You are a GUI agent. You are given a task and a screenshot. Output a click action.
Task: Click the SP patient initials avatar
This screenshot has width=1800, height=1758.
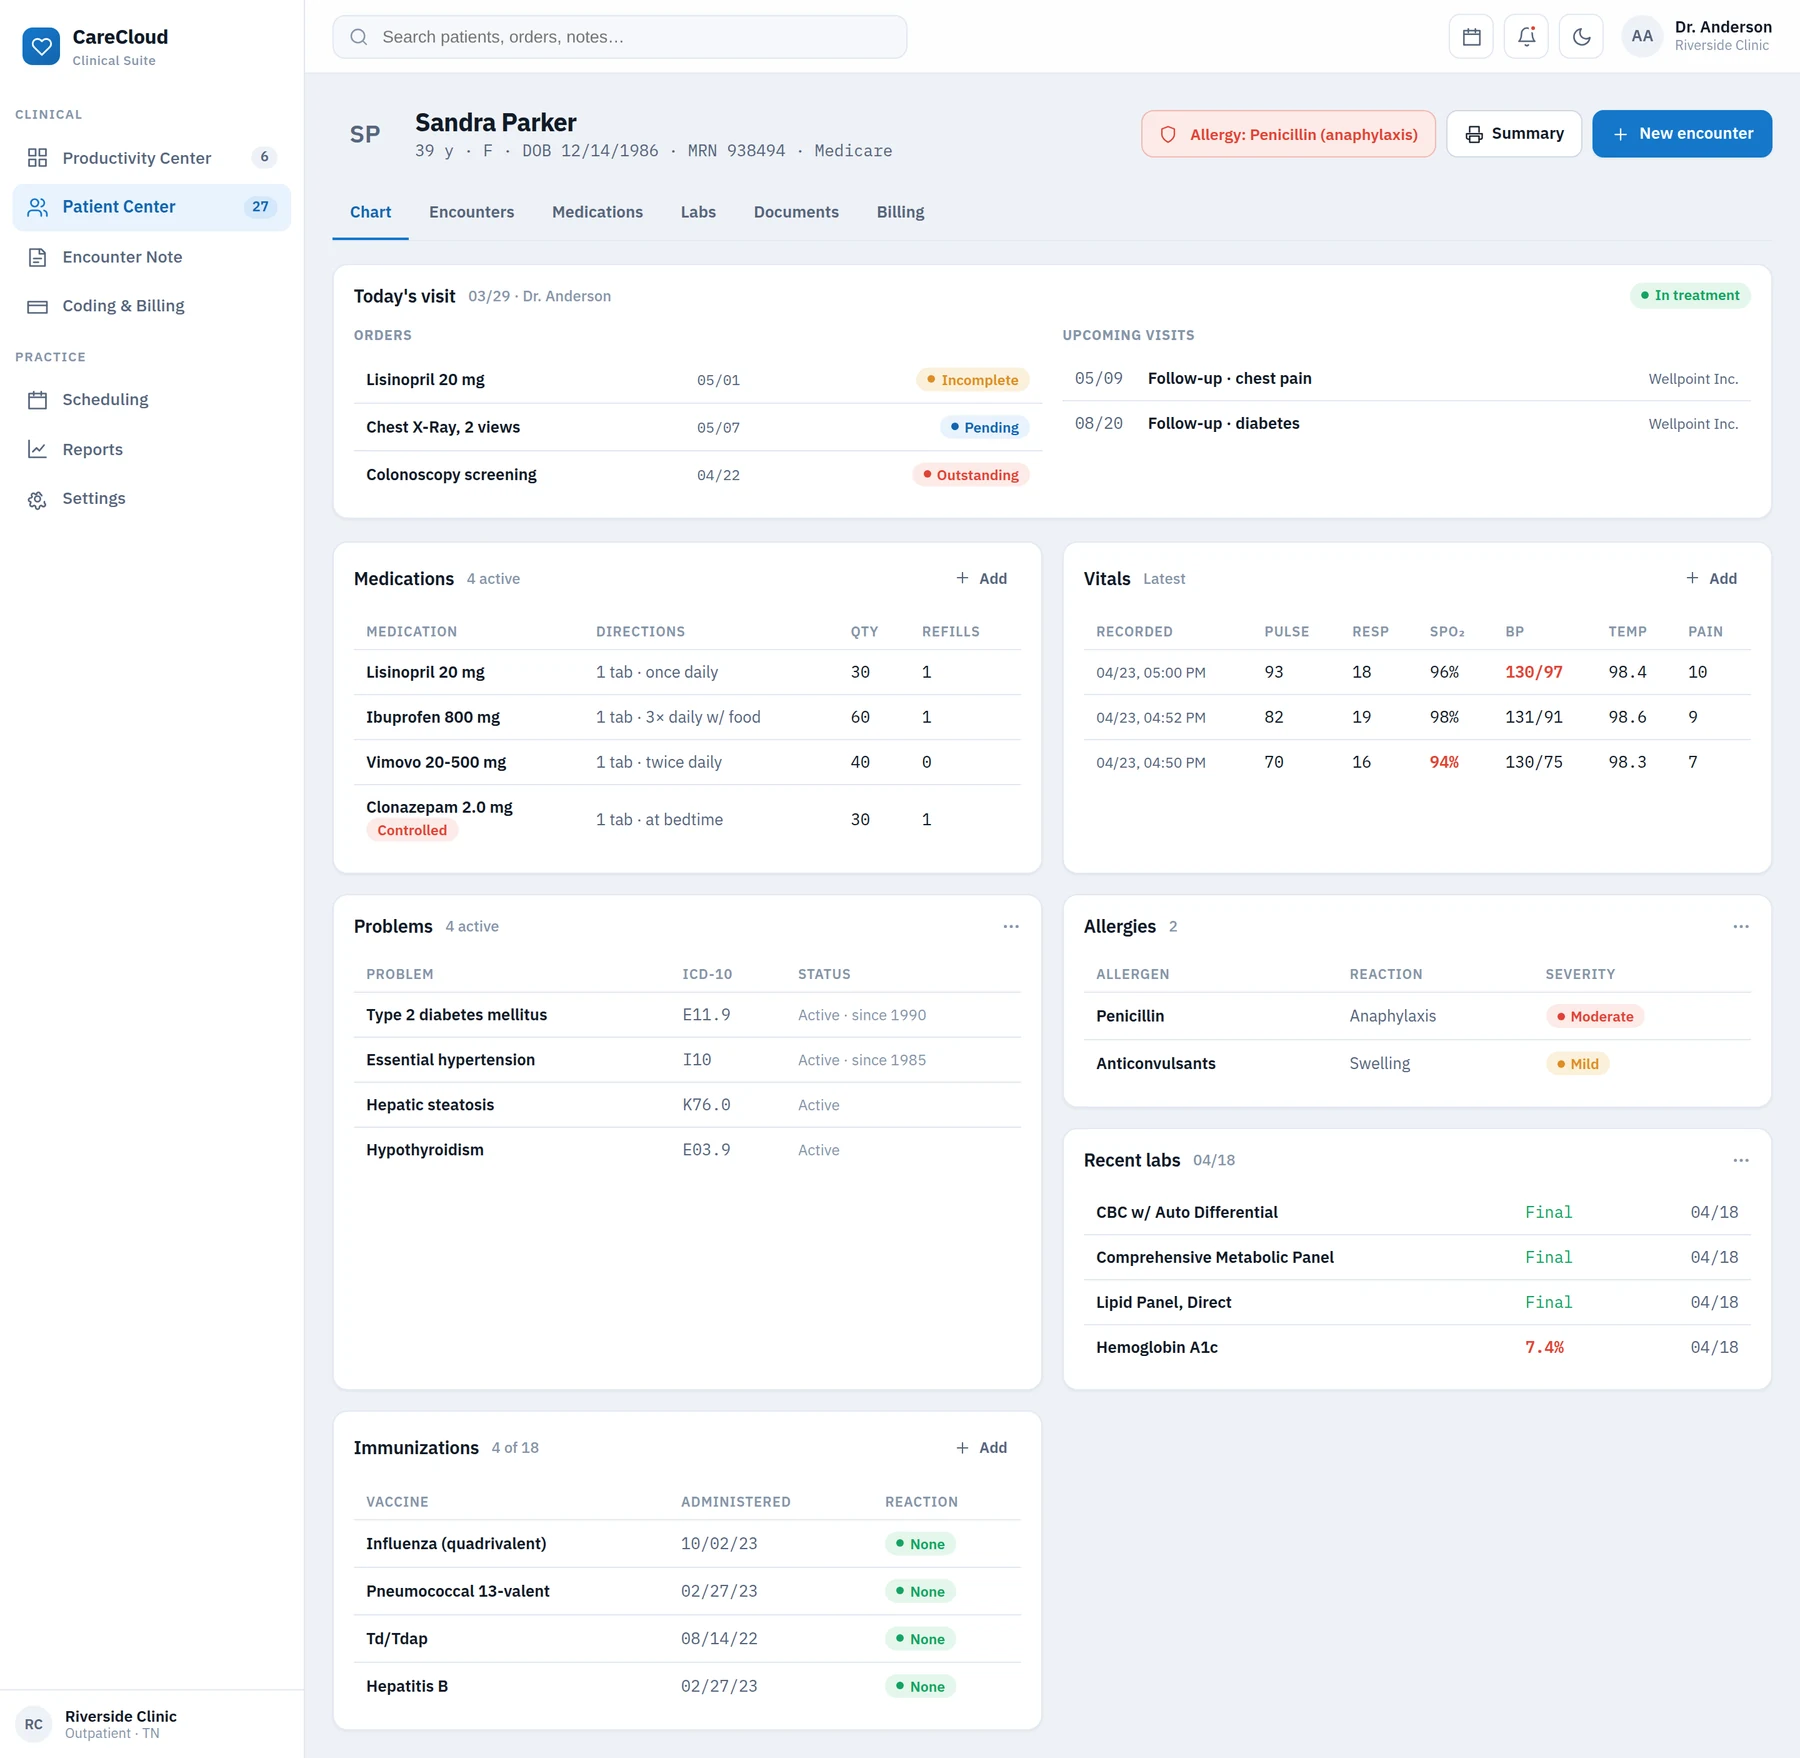365,135
